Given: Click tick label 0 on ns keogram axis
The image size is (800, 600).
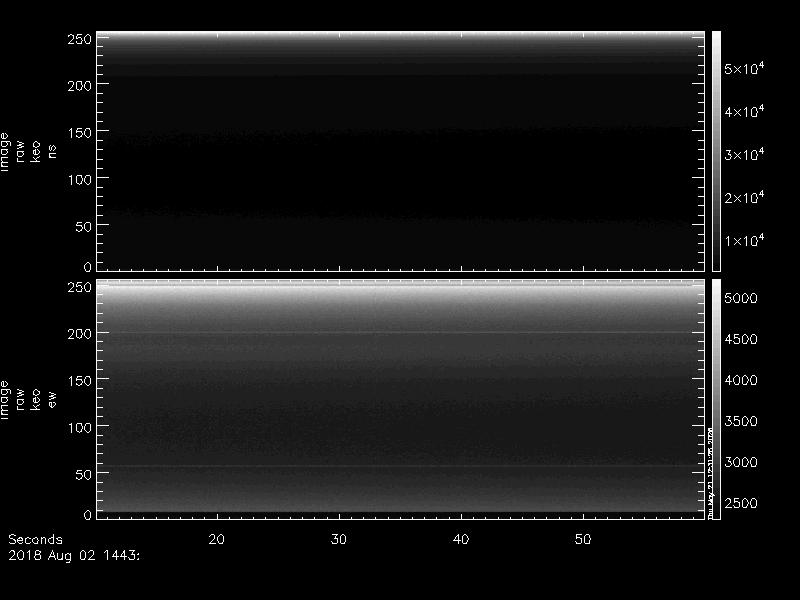Looking at the screenshot, I should (x=88, y=266).
